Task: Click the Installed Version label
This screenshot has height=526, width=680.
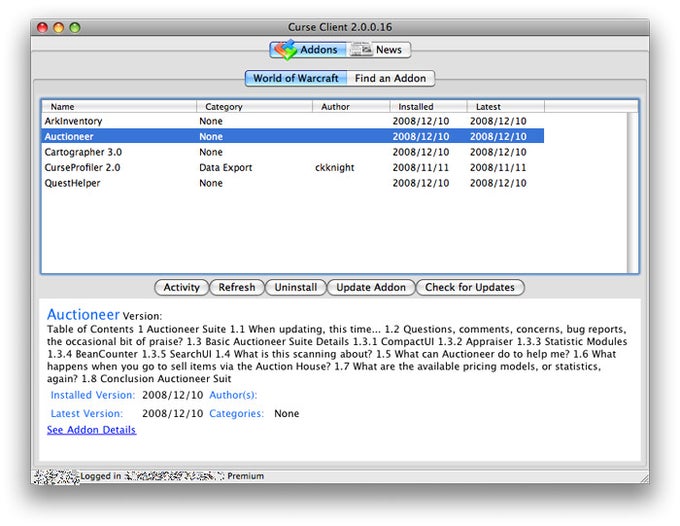Action: tap(93, 395)
